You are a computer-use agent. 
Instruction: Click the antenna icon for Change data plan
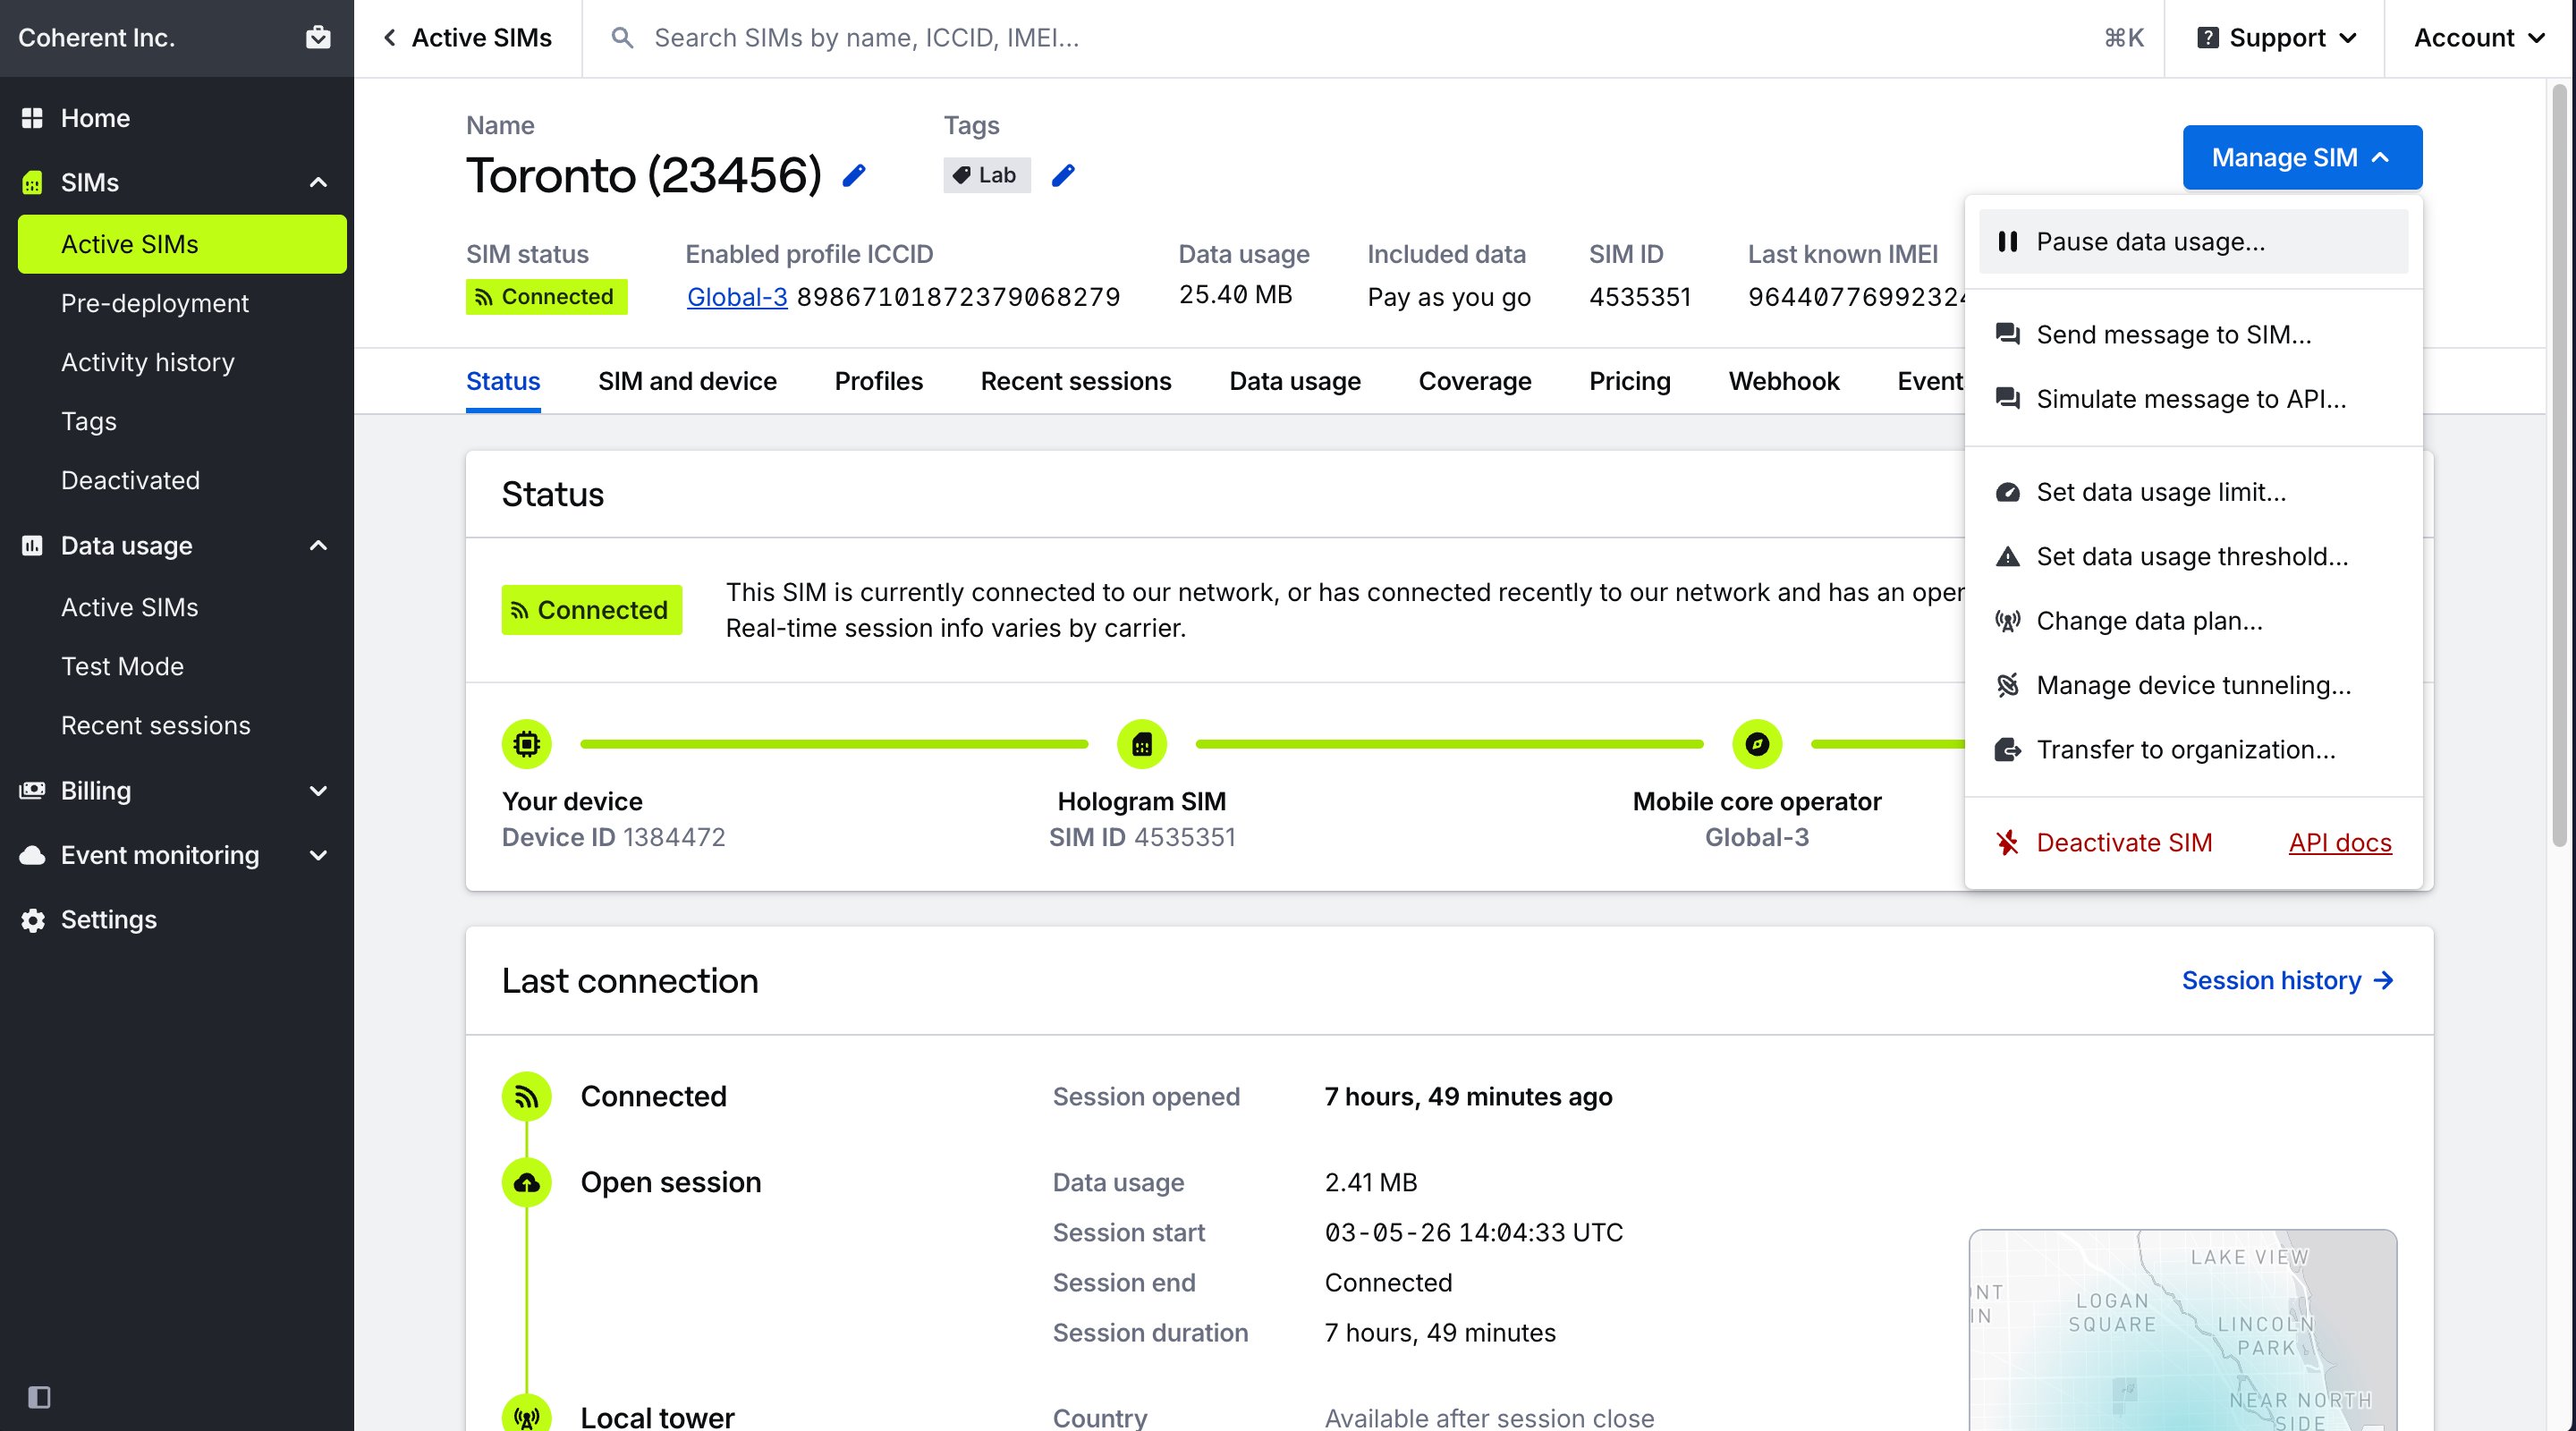(x=2007, y=621)
